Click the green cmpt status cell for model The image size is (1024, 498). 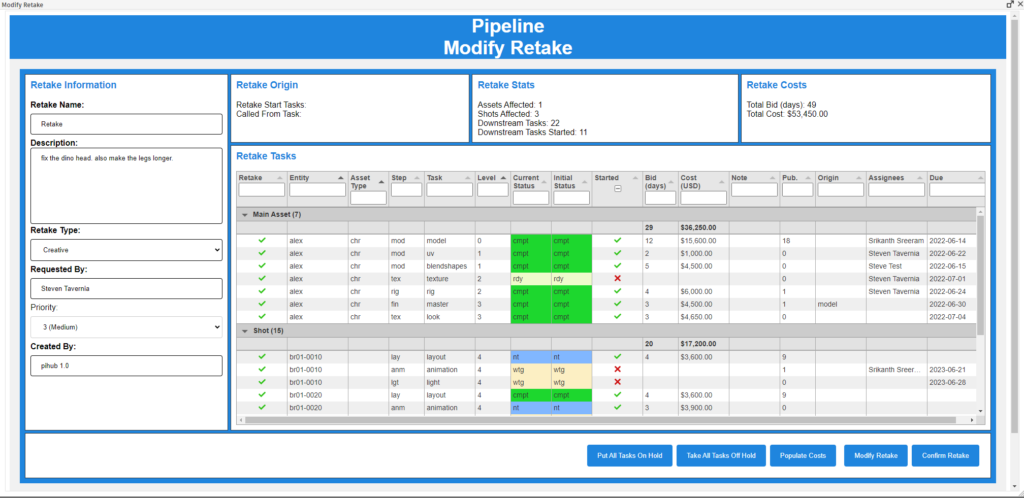pos(530,241)
